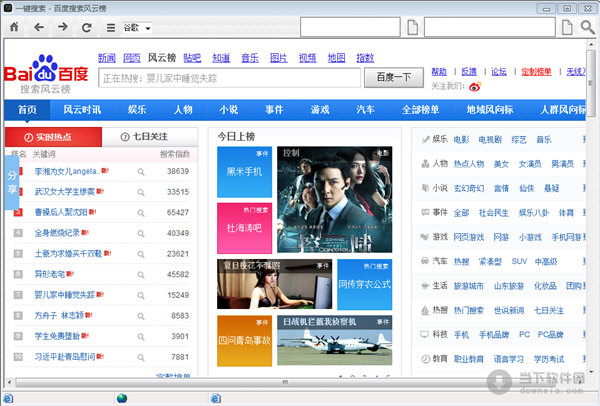Open the 定制榜单 link

(x=536, y=72)
